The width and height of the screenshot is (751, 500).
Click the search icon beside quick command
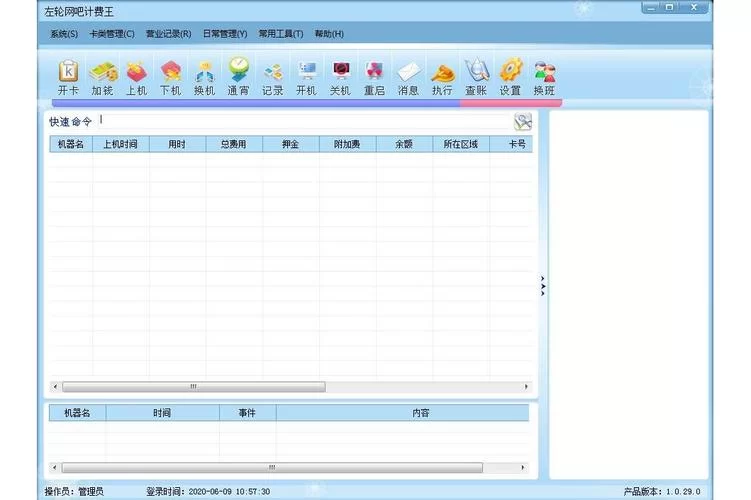[523, 122]
